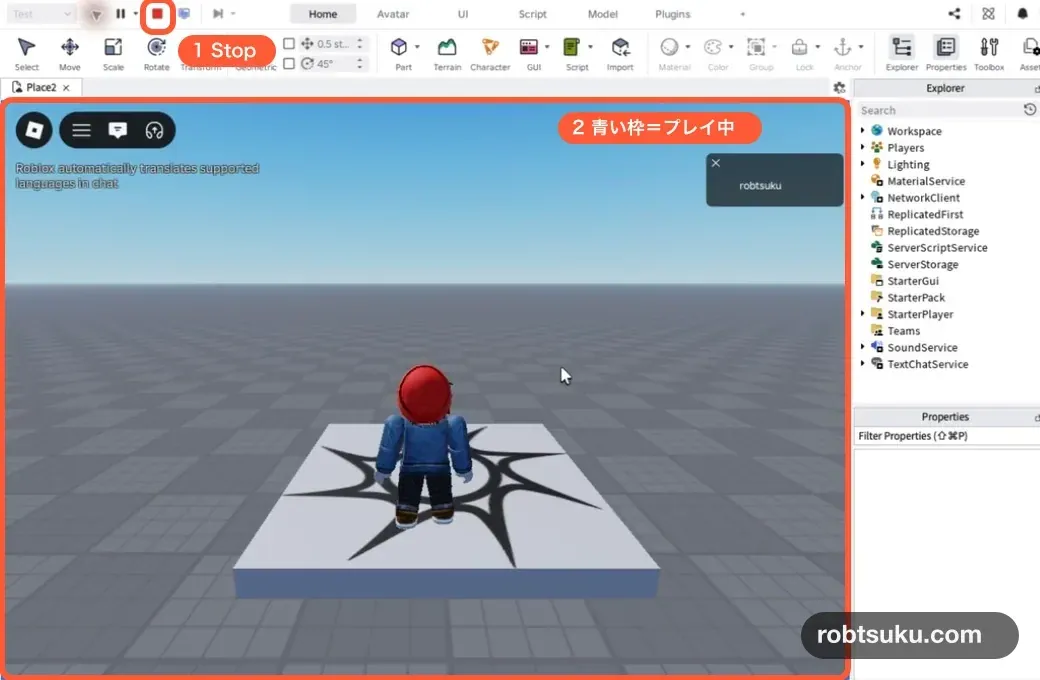Switch to the Model tab
The height and width of the screenshot is (680, 1040).
point(602,14)
